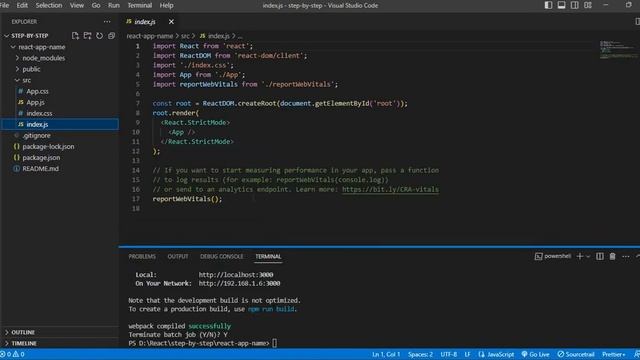640x360 pixels.
Task: Open the Go menu
Action: coord(96,5)
